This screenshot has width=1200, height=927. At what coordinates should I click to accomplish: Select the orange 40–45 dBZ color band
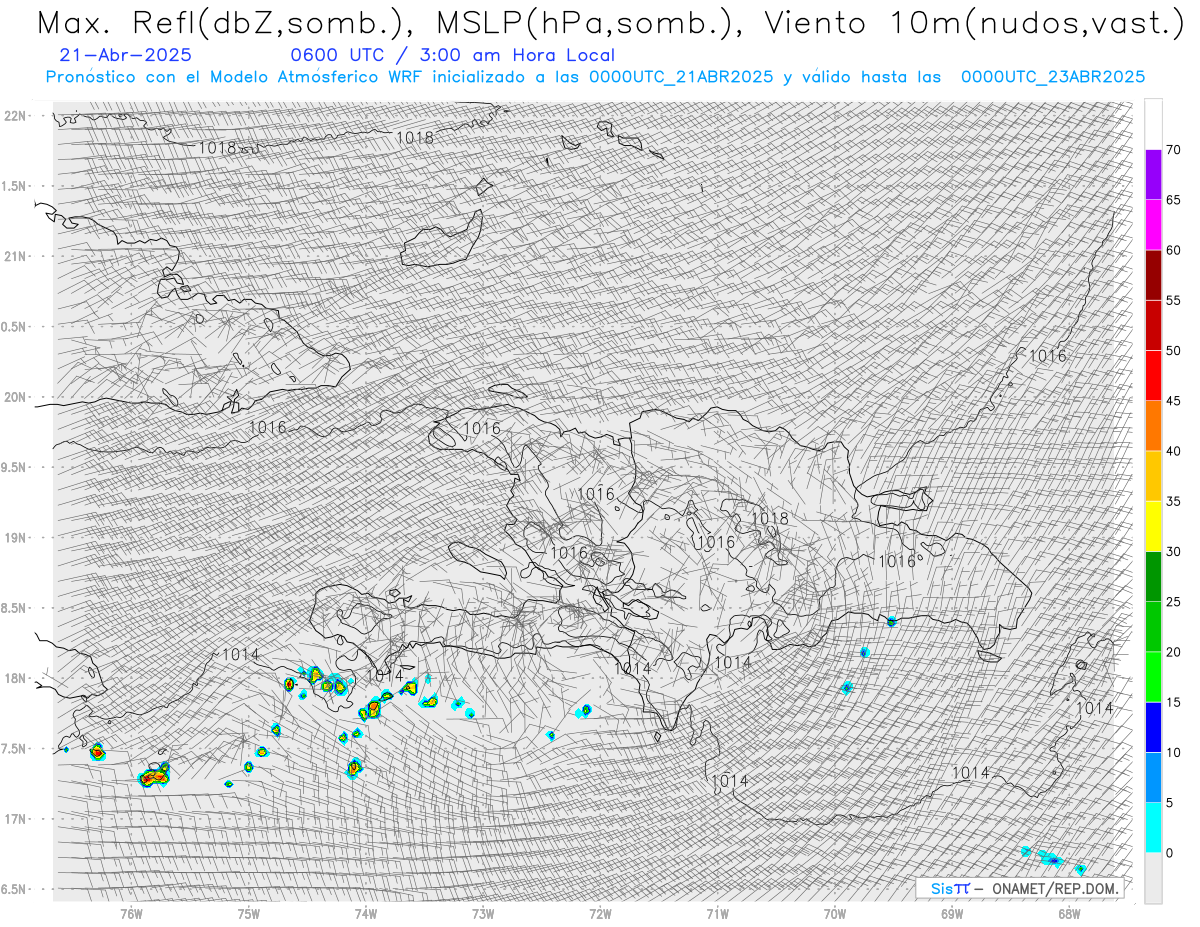[1153, 426]
